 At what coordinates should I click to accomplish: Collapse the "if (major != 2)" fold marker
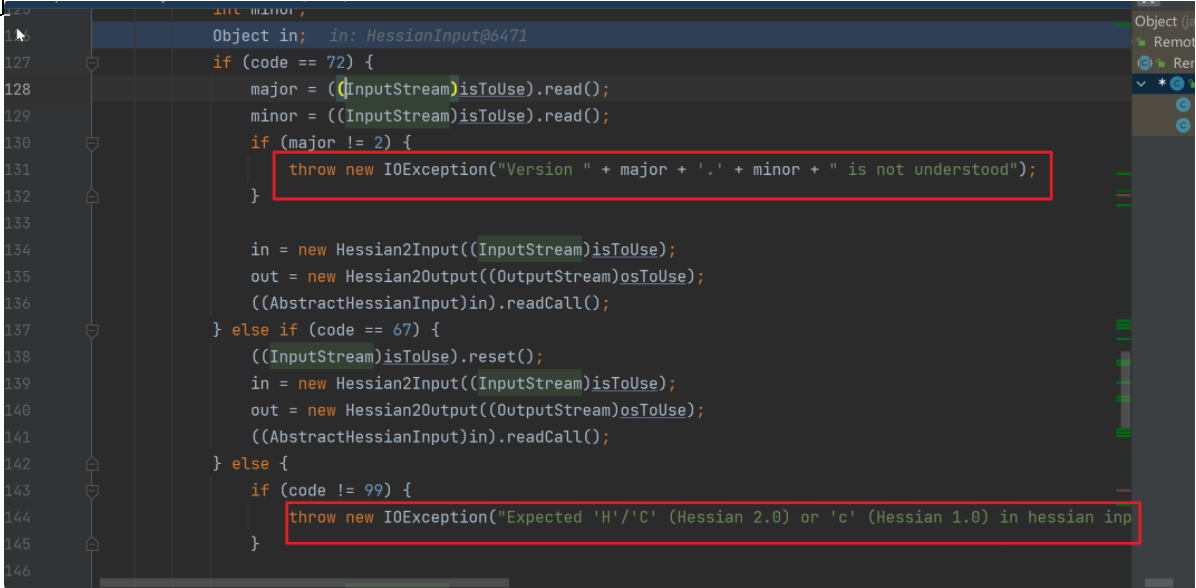pyautogui.click(x=92, y=143)
